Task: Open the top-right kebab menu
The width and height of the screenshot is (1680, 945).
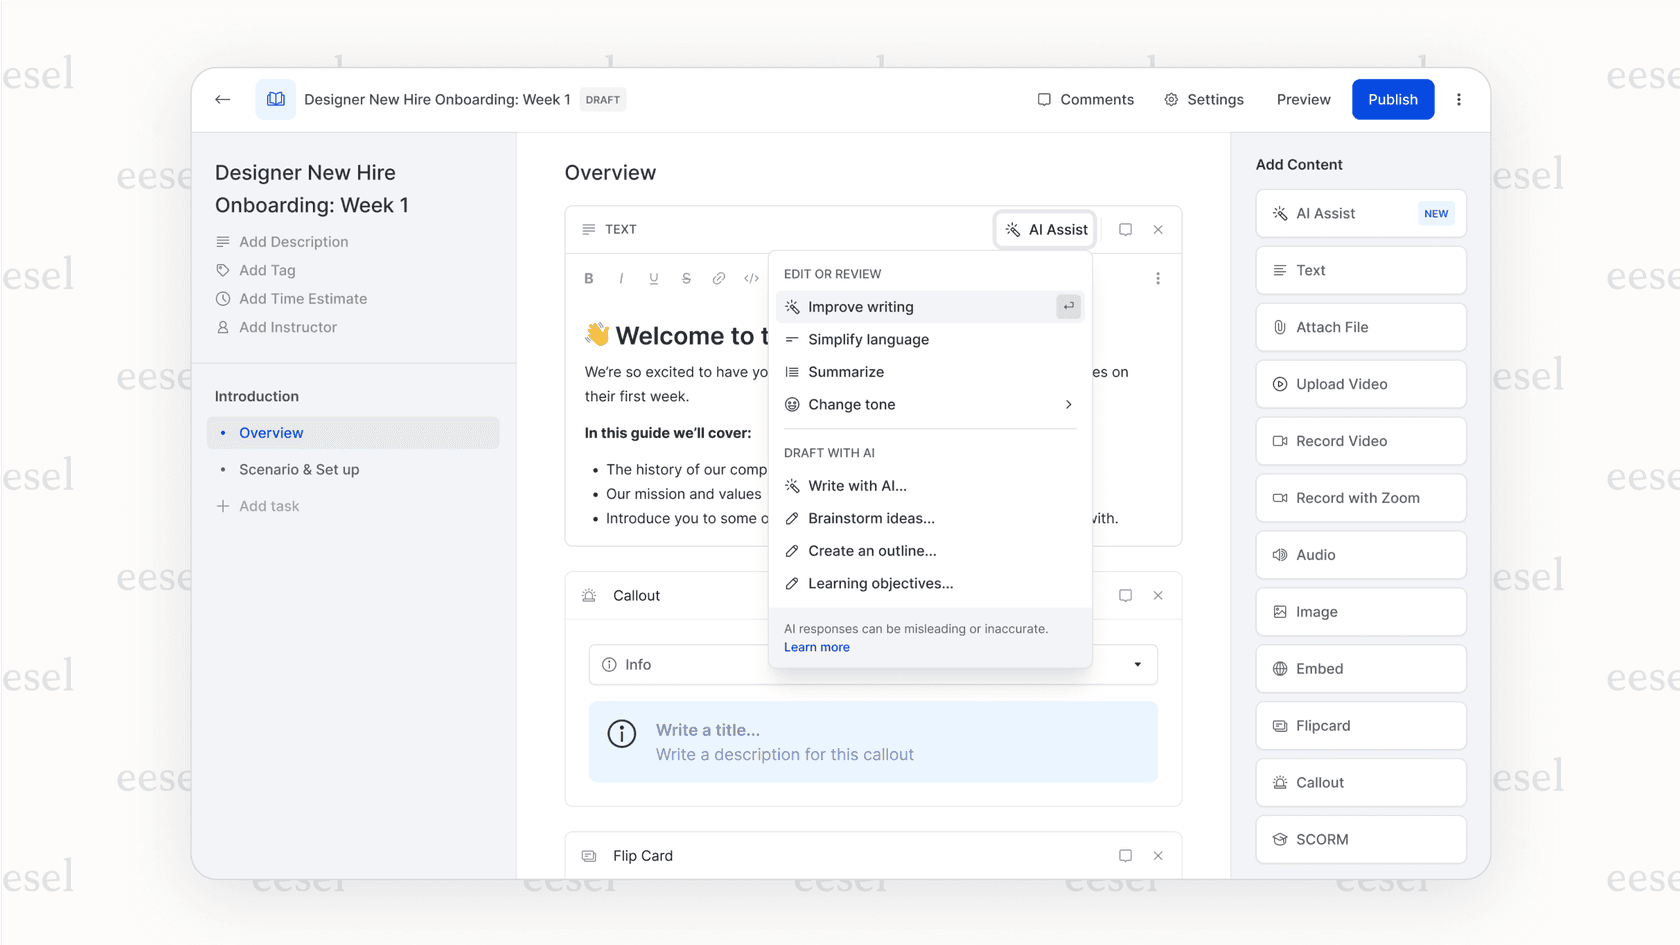Action: coord(1459,99)
